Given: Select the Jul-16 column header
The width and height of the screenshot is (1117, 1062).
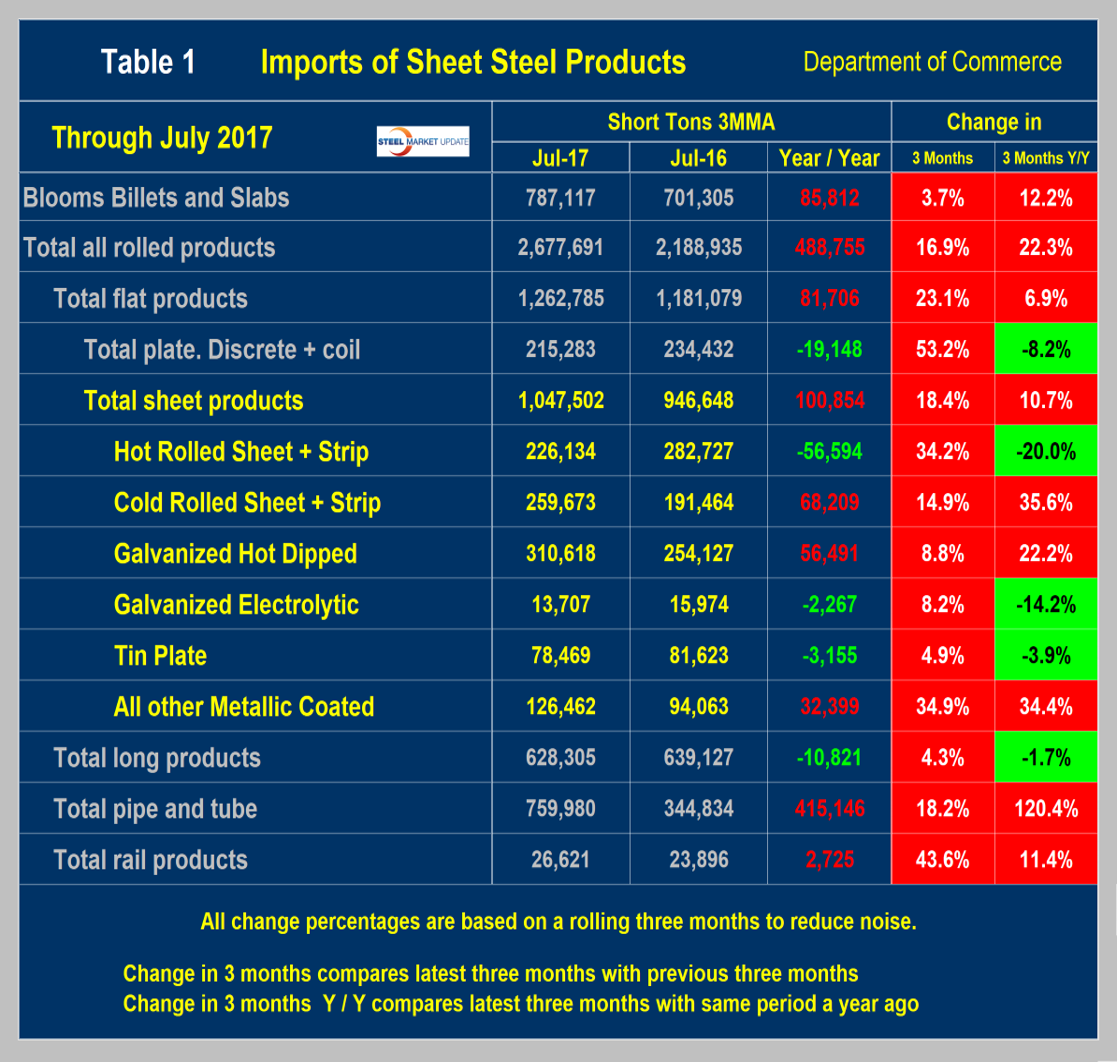Looking at the screenshot, I should point(698,158).
